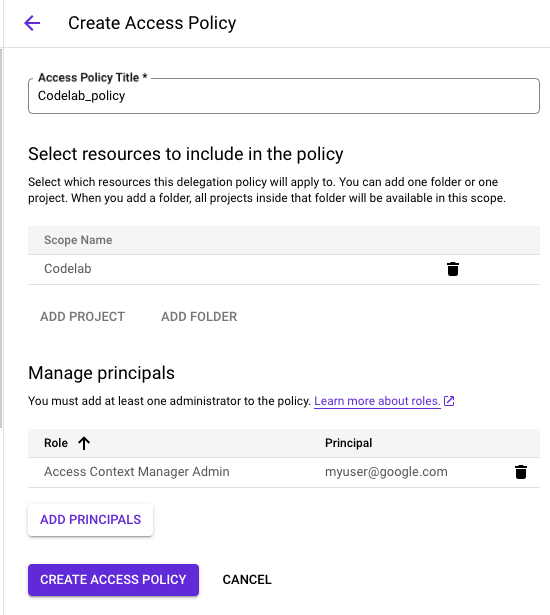
Task: Open the Learn more about roles link
Action: click(377, 401)
